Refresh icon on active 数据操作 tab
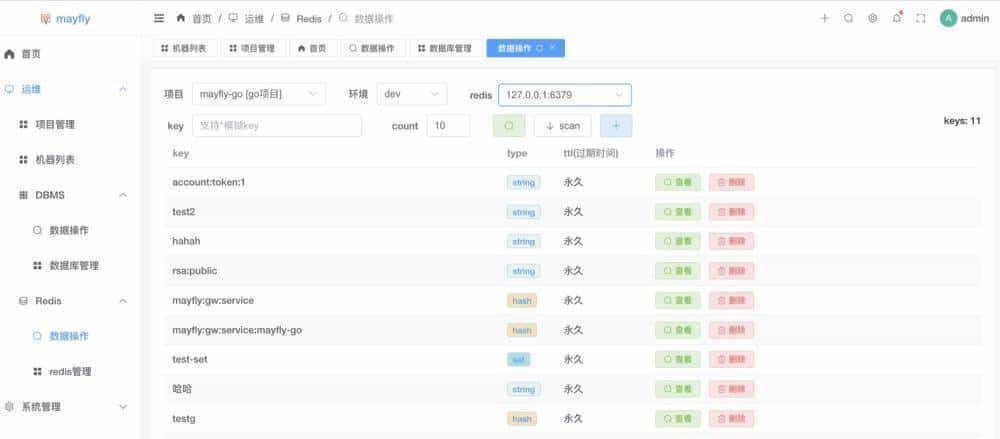 pos(540,48)
